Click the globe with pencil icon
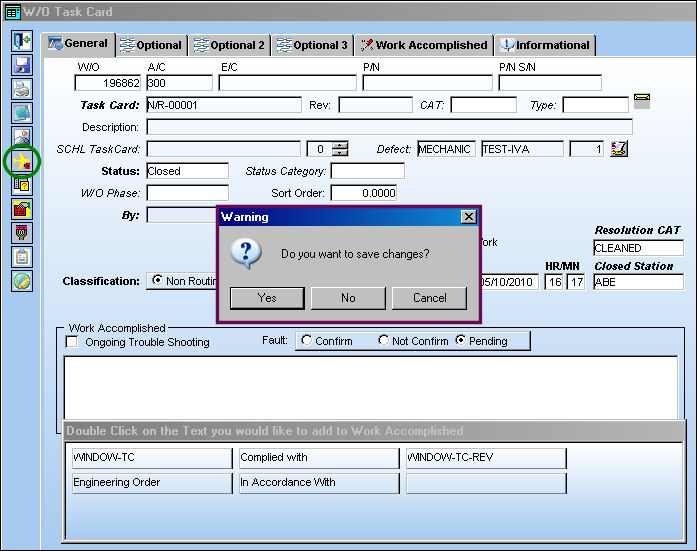697x551 pixels. tap(22, 281)
